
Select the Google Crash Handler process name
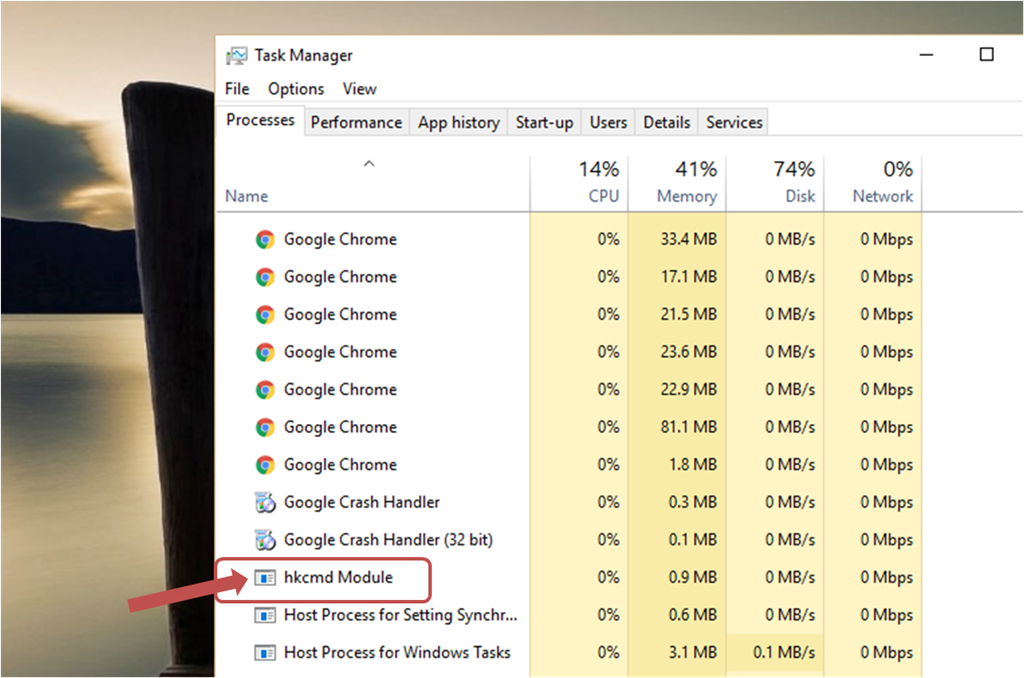361,502
